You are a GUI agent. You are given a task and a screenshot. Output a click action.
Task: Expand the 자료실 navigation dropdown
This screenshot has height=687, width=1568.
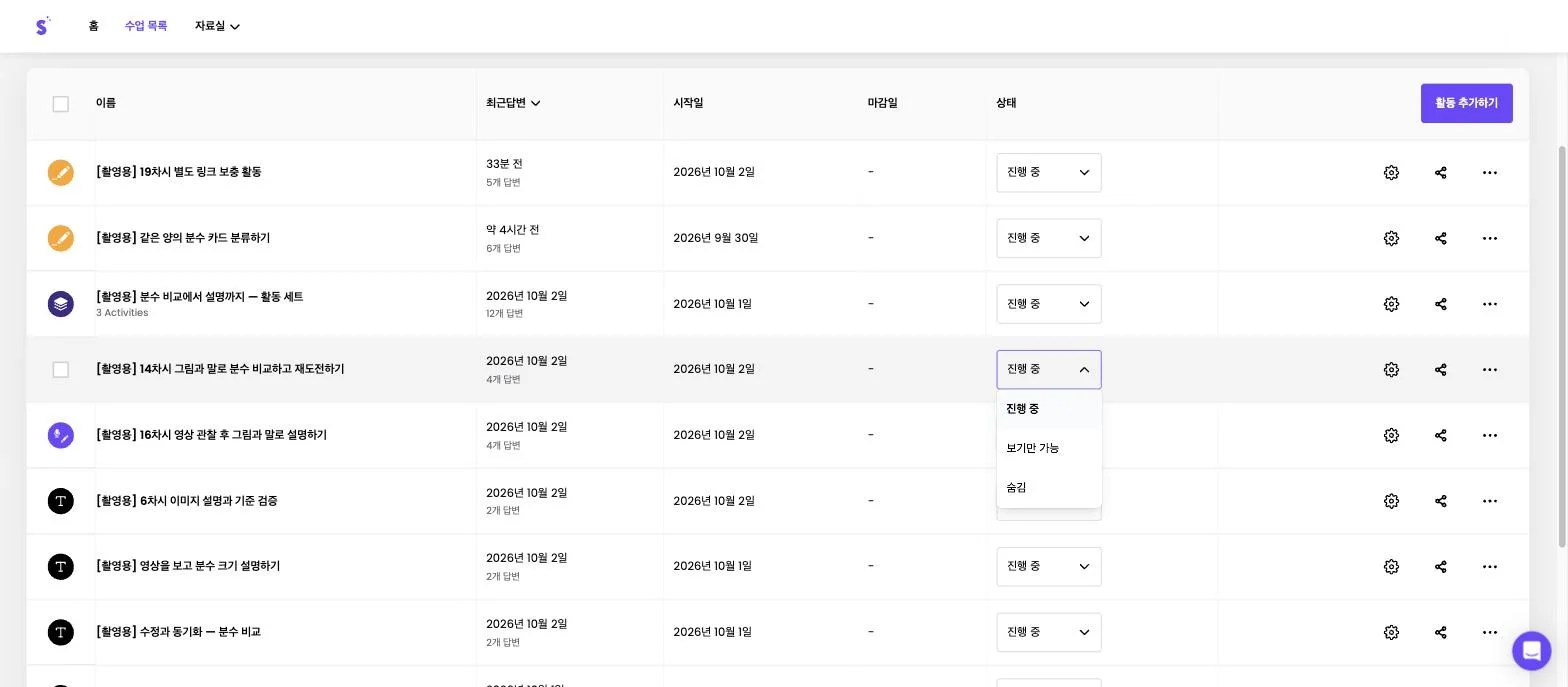tap(217, 26)
